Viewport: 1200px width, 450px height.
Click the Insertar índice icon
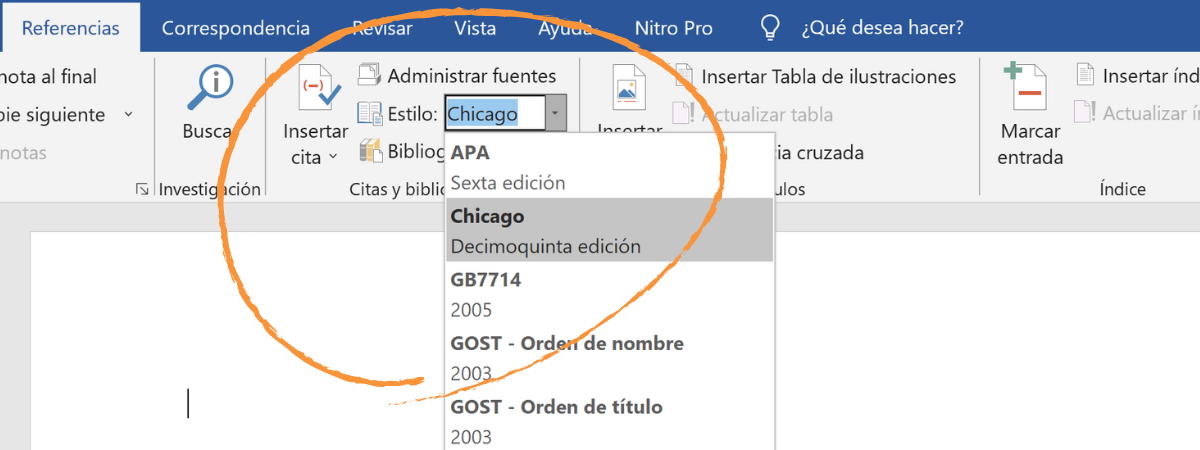coord(1085,75)
